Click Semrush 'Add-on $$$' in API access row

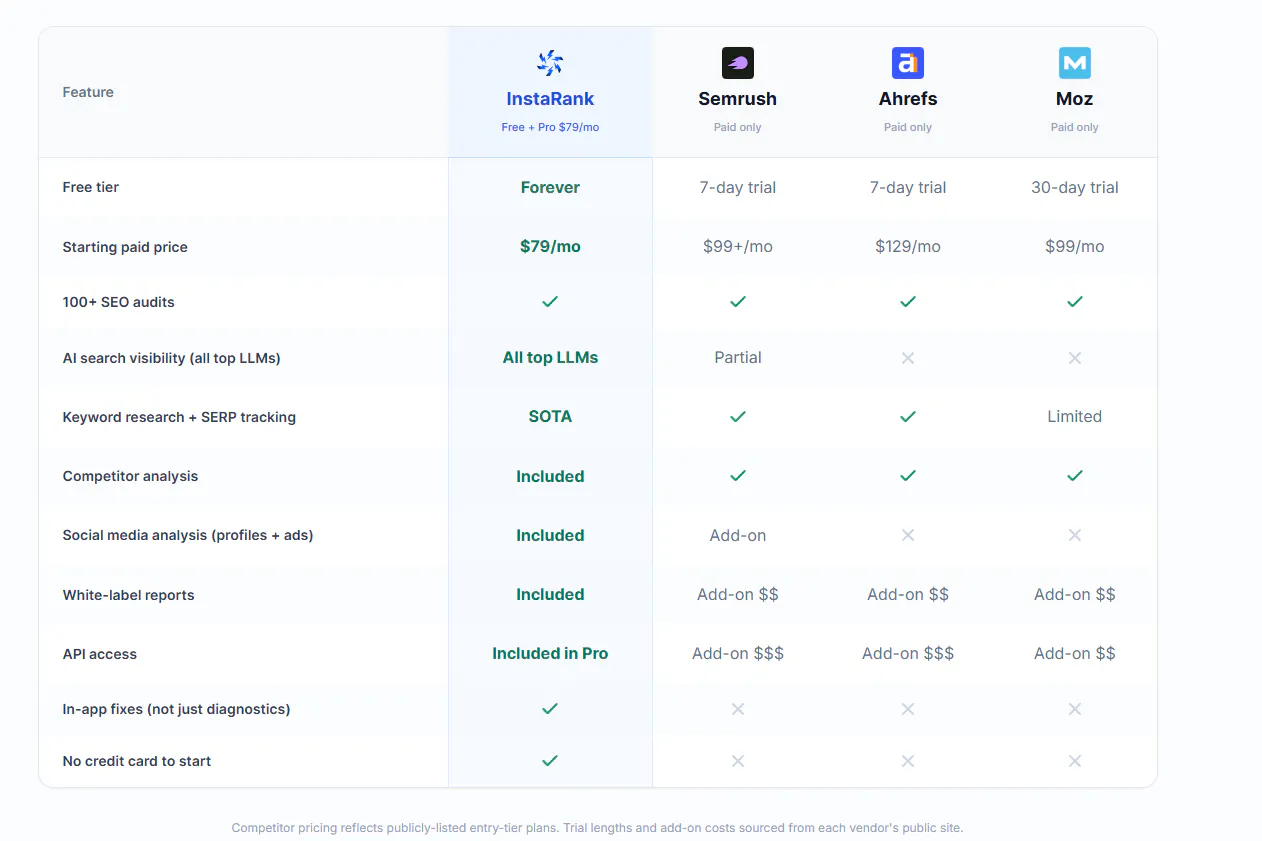click(x=738, y=653)
